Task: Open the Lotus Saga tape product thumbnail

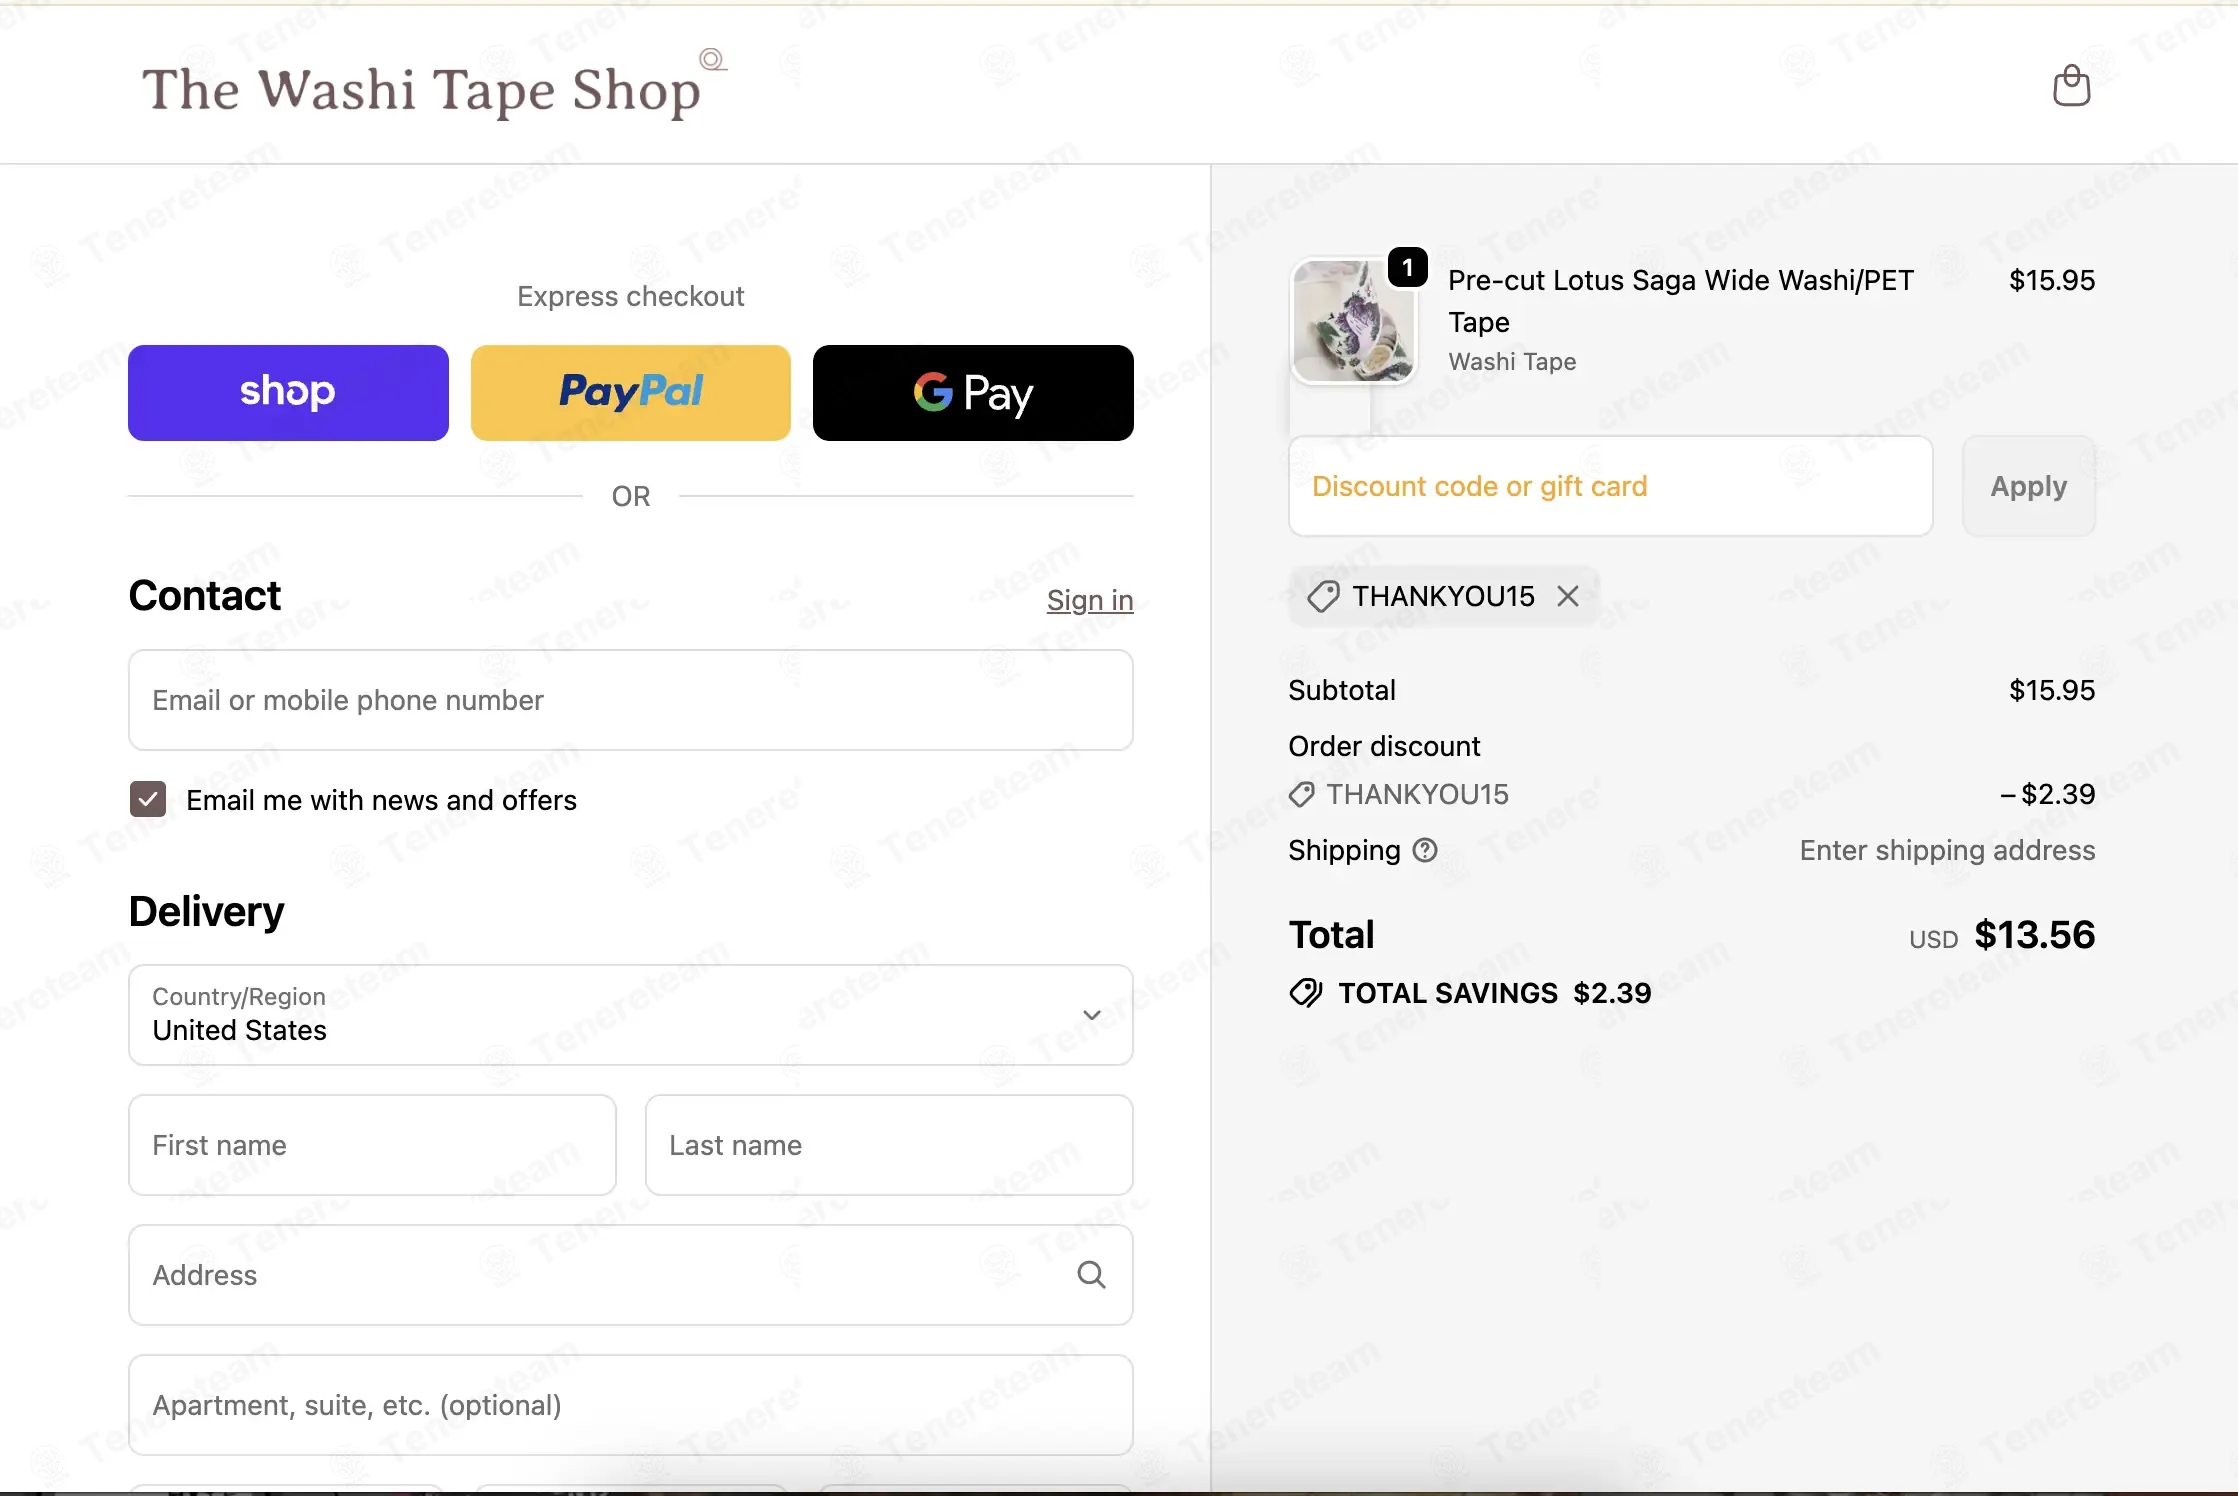Action: coord(1354,321)
